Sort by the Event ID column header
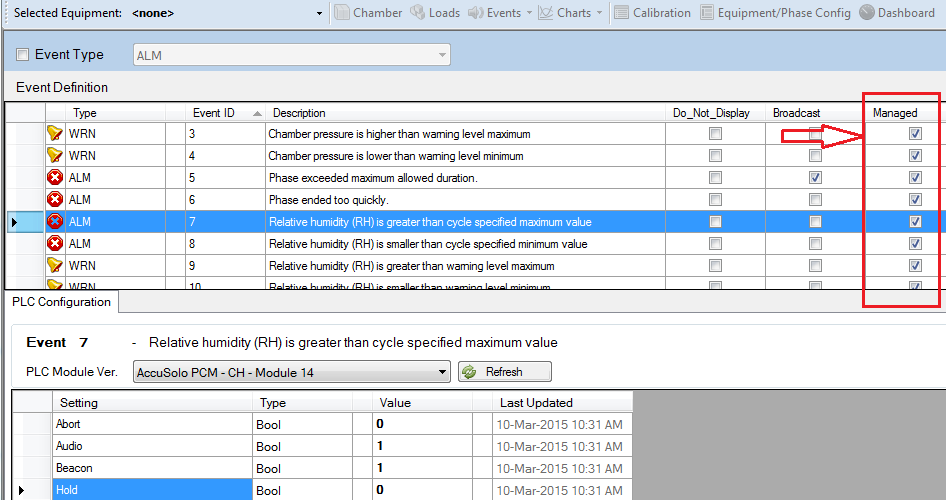Screen dimensions: 946x500 click(227, 113)
